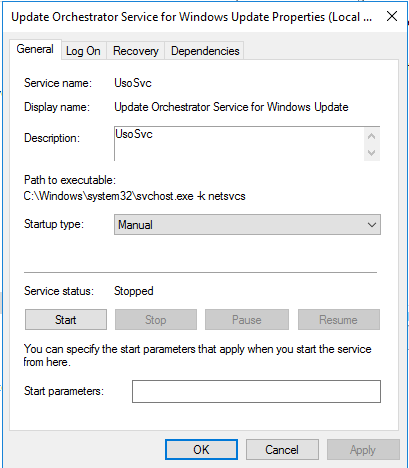The height and width of the screenshot is (468, 409).
Task: Start the UsoSvc service
Action: 66,320
